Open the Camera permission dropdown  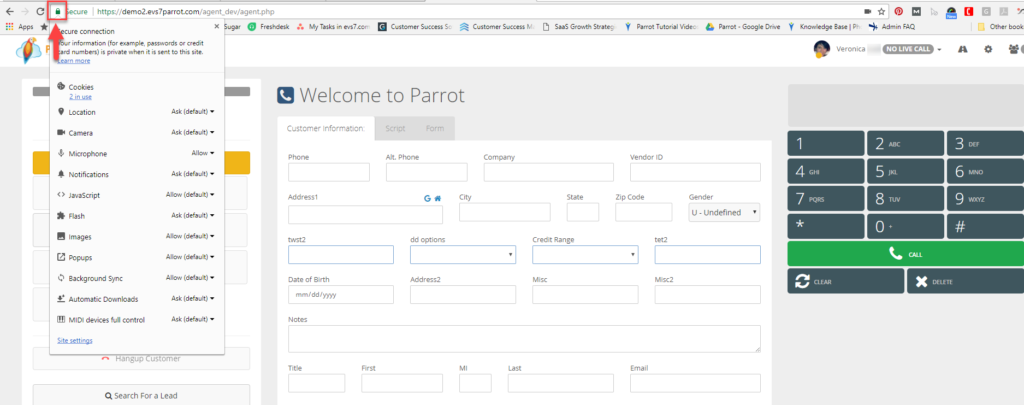[193, 133]
